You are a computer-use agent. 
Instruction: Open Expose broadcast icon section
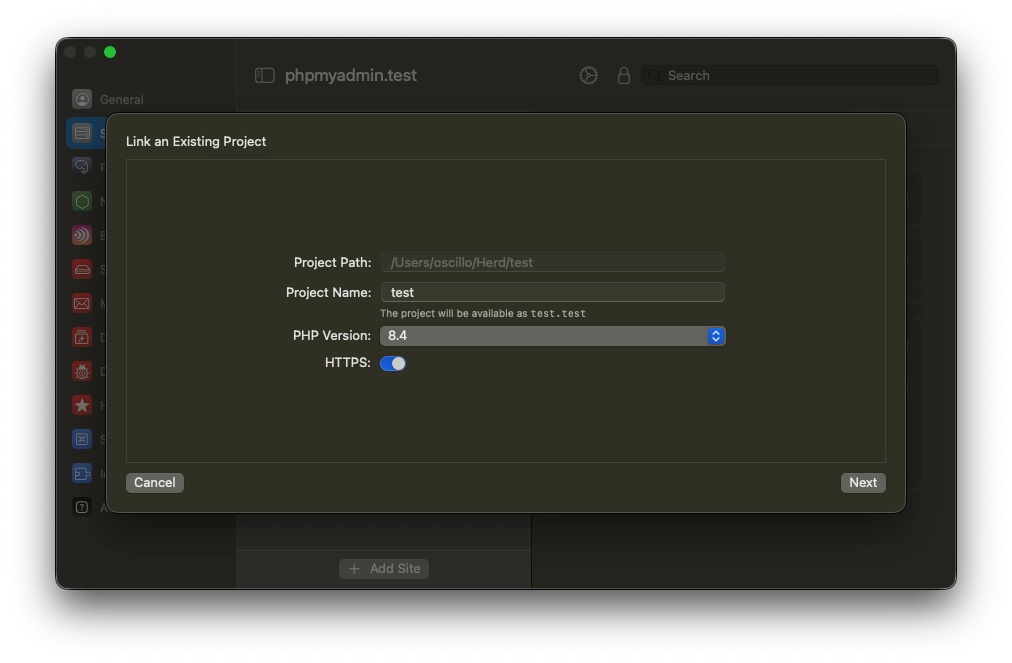(x=82, y=235)
